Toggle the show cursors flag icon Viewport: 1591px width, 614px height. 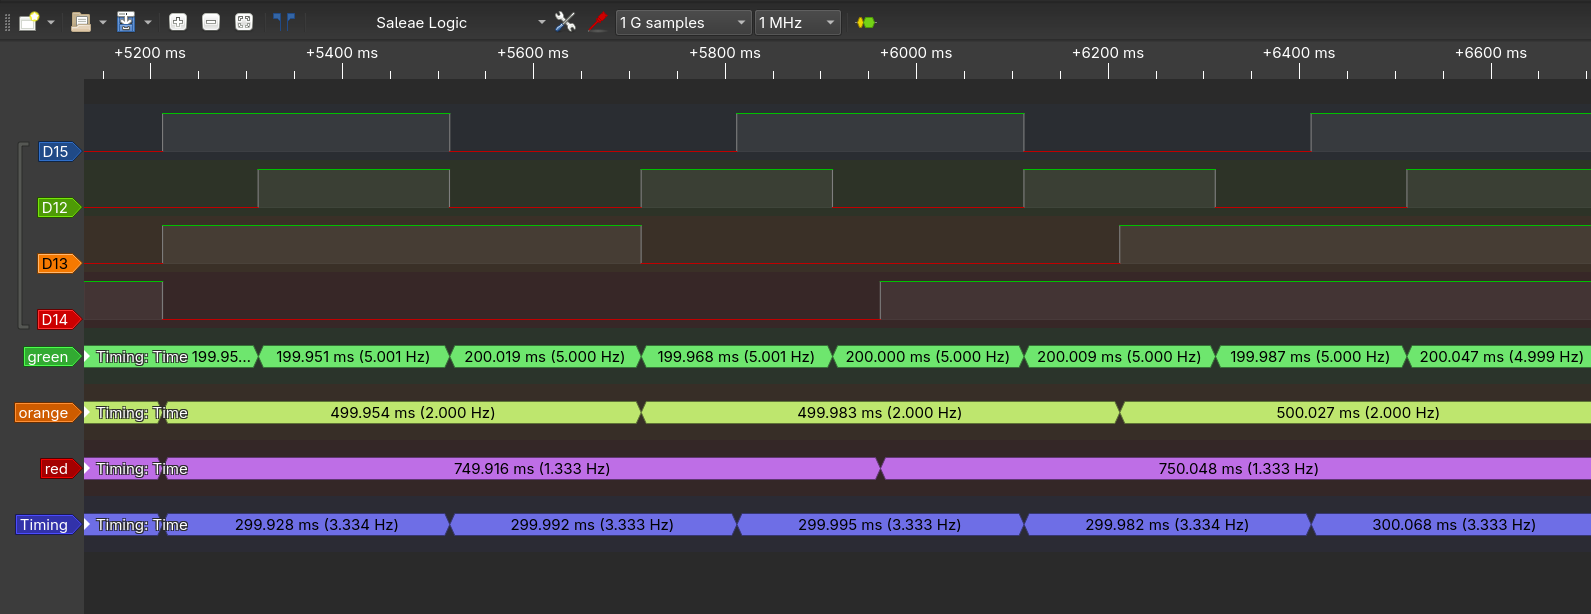[x=284, y=22]
